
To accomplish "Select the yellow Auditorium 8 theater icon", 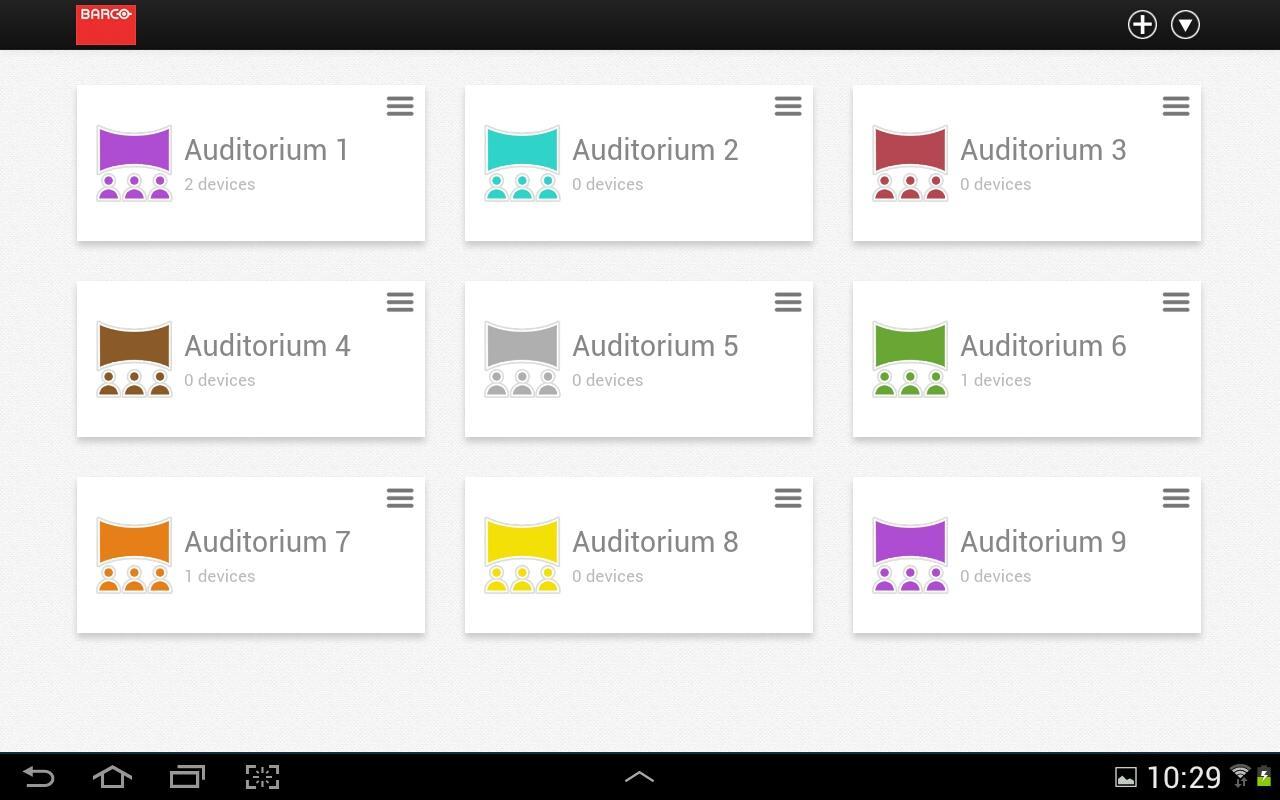I will point(522,555).
